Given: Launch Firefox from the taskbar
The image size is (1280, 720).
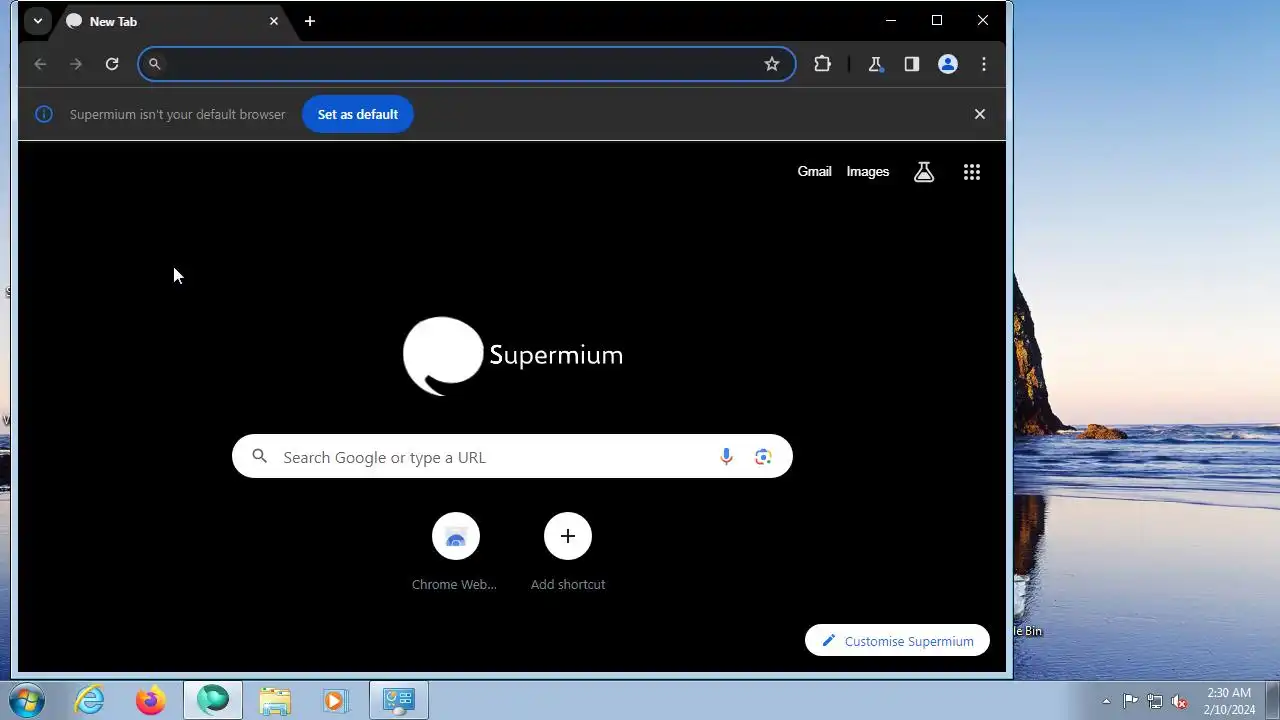Looking at the screenshot, I should [x=151, y=700].
